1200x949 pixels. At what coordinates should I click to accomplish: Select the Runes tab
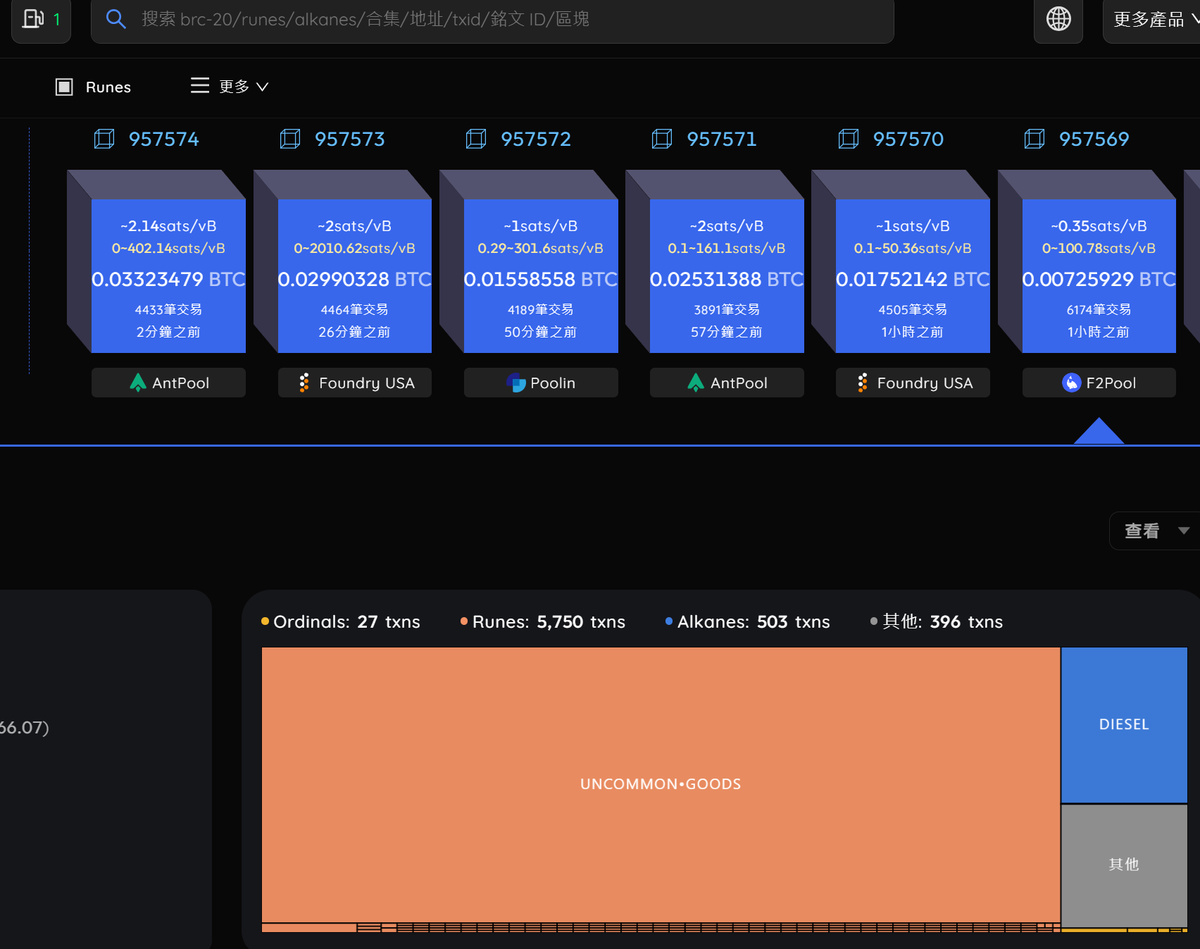pyautogui.click(x=93, y=87)
